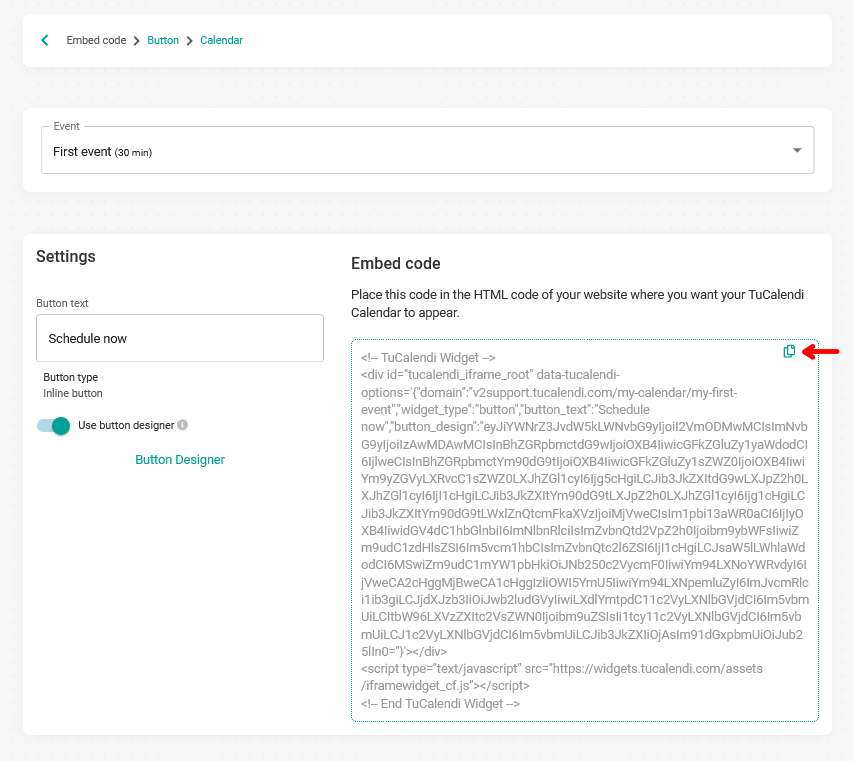This screenshot has height=761, width=853.
Task: Click the chevron between Embed code and Button
Action: (x=137, y=41)
